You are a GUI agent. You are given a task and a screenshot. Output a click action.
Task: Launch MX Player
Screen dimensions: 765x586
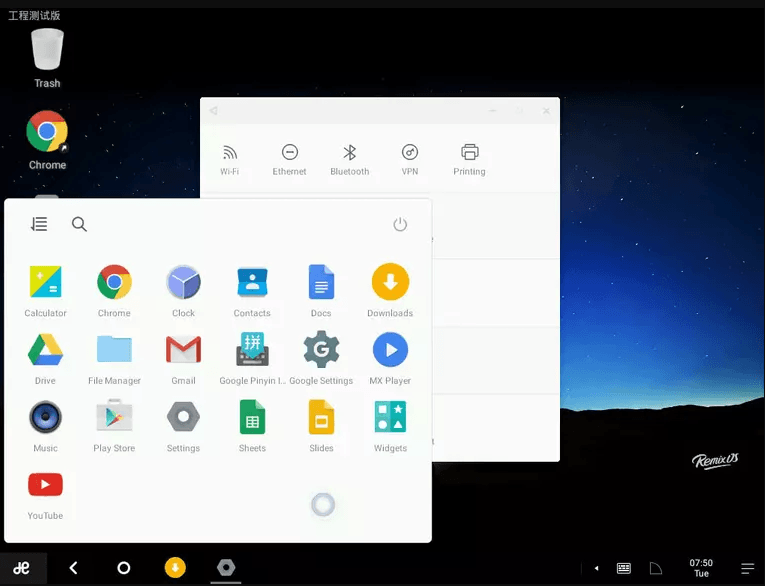[390, 359]
